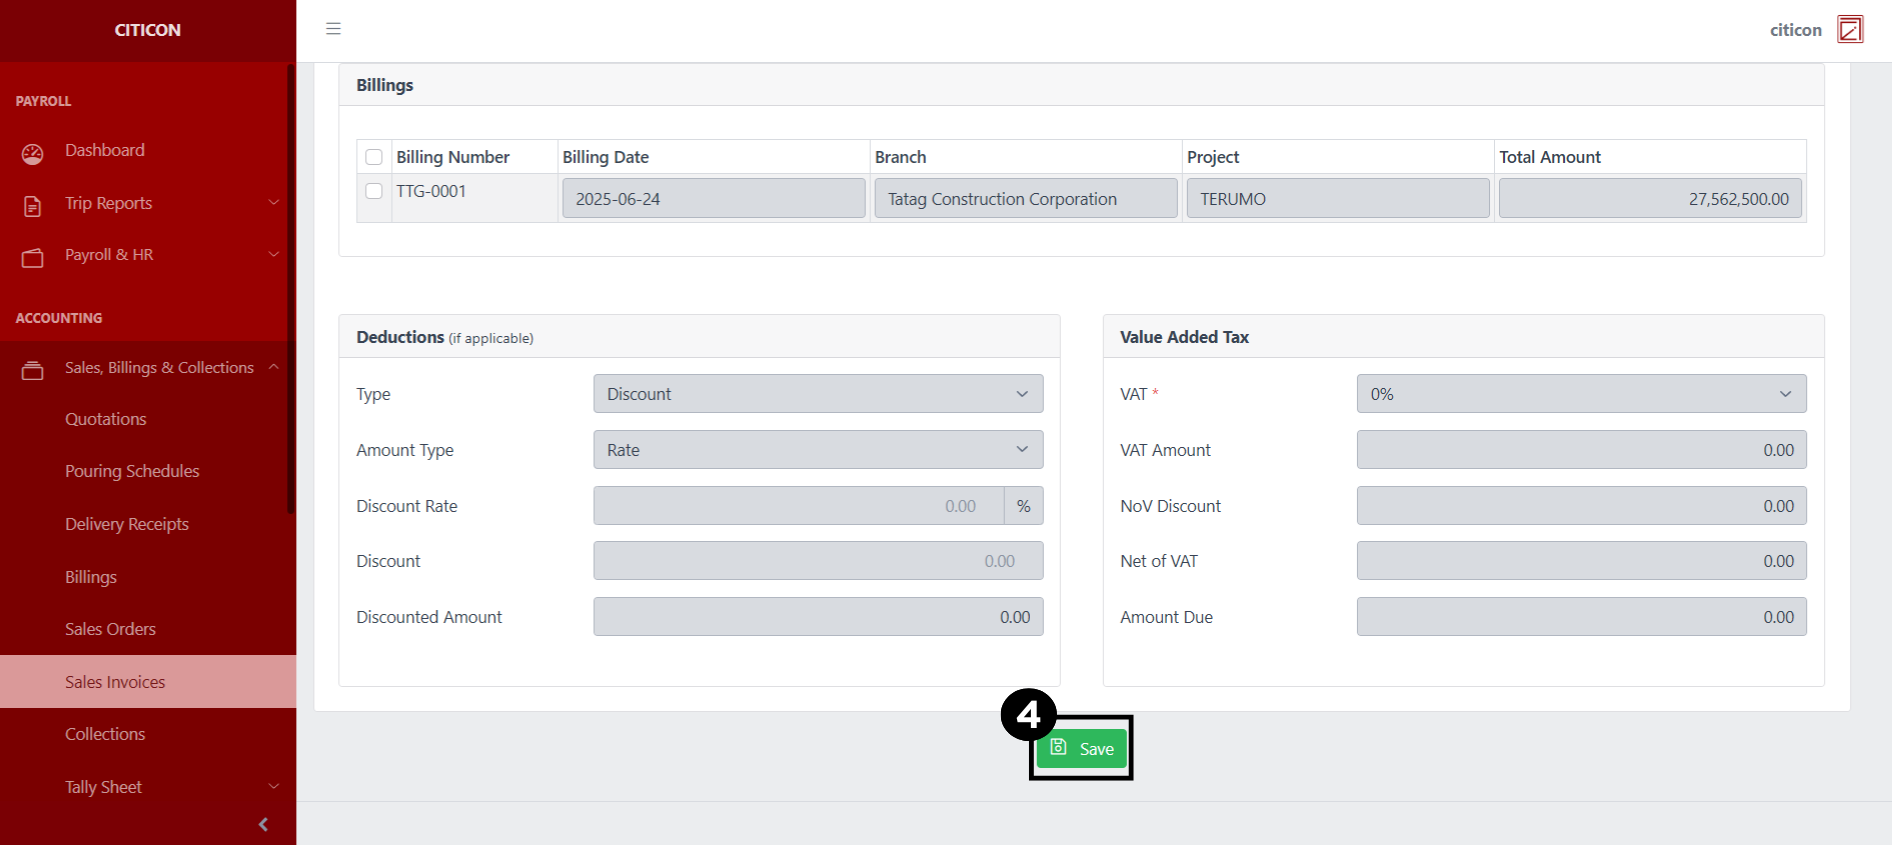Image resolution: width=1892 pixels, height=845 pixels.
Task: Click the VAT Amount field
Action: 1581,450
